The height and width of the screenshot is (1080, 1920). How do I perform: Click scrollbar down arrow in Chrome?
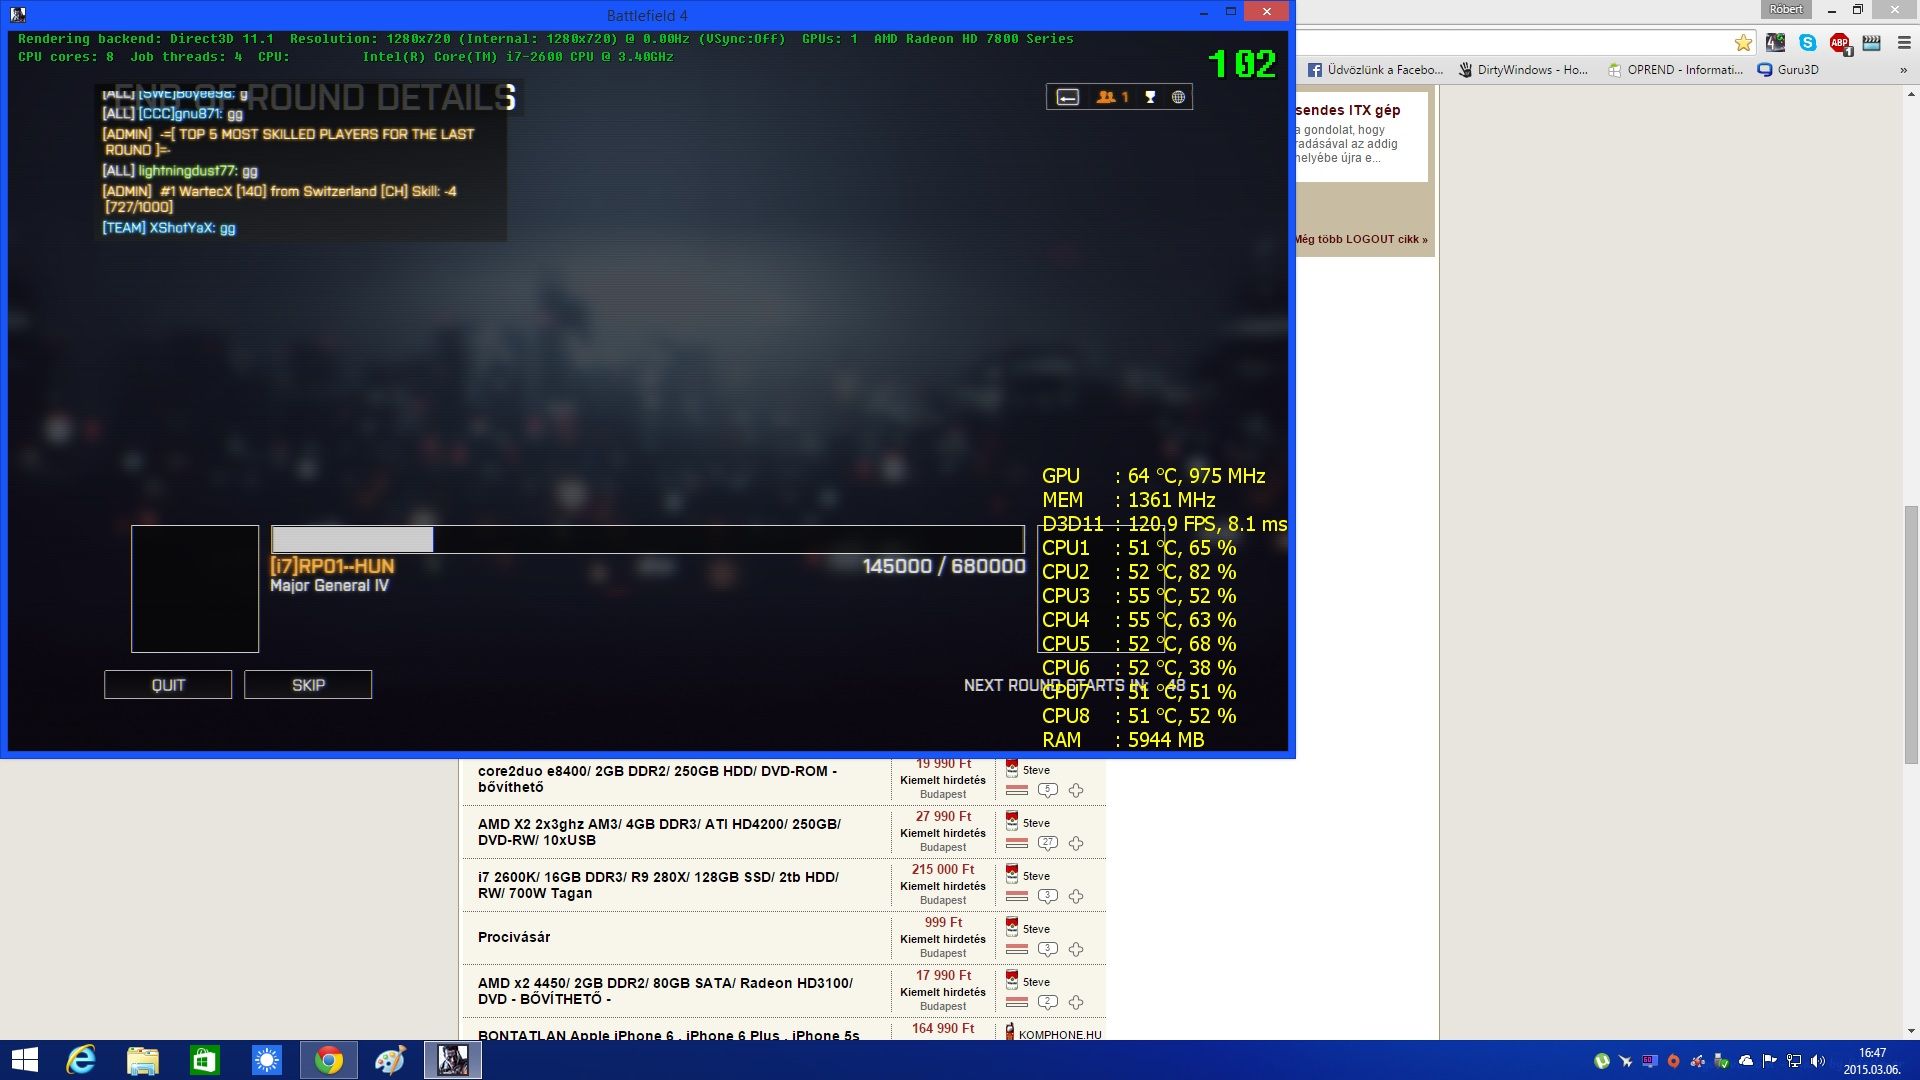(1911, 1031)
